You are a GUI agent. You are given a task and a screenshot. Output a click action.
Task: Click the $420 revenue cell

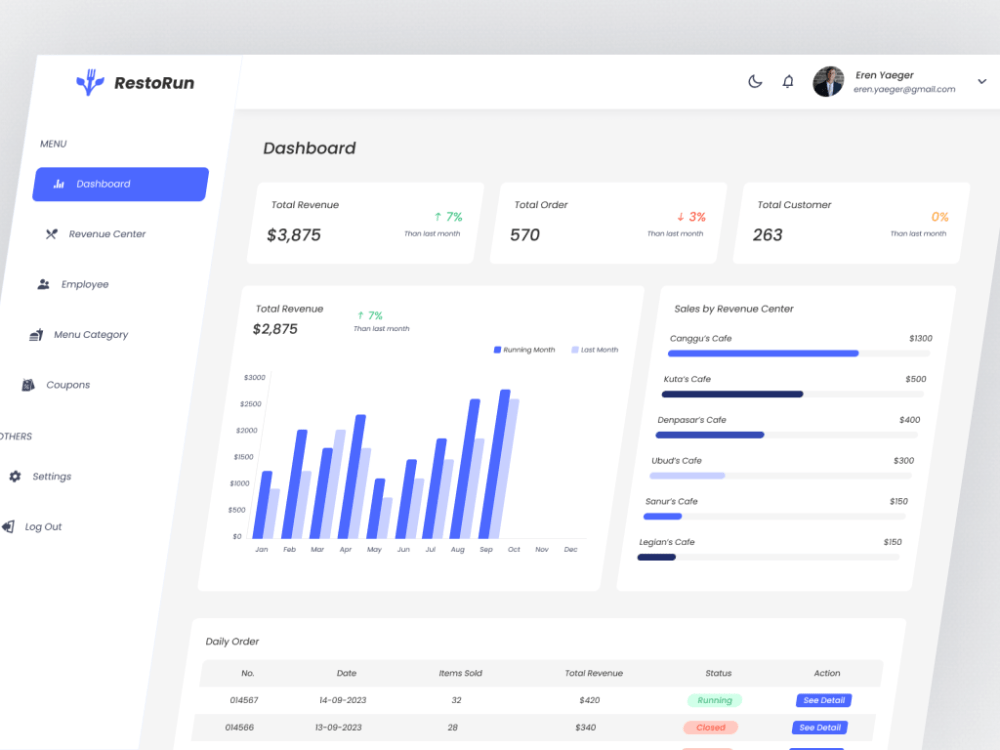click(x=590, y=700)
